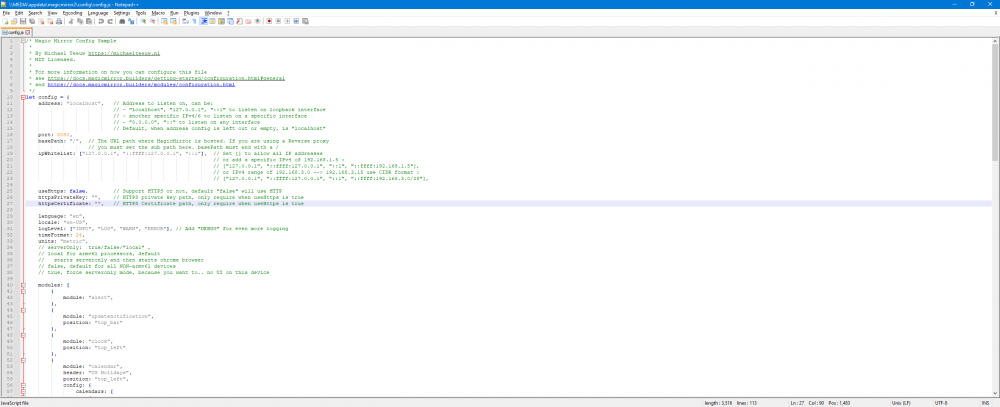Viewport: 1000px width, 407px height.
Task: Collapse the 'modules: [' fold marker
Action: tap(24, 286)
